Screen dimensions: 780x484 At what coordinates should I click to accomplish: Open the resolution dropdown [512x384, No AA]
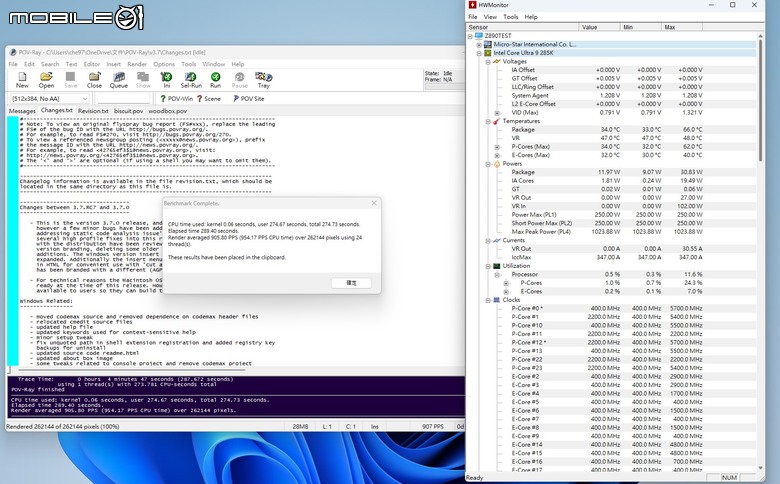pos(50,98)
